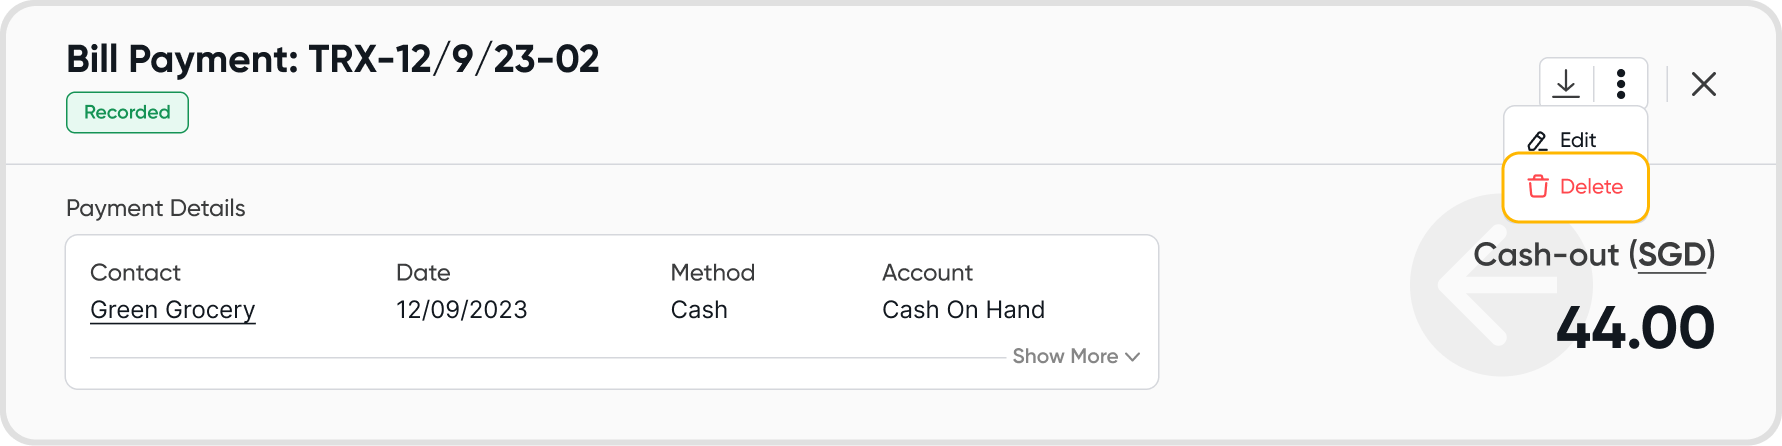Click the Payment Details heading

[156, 208]
